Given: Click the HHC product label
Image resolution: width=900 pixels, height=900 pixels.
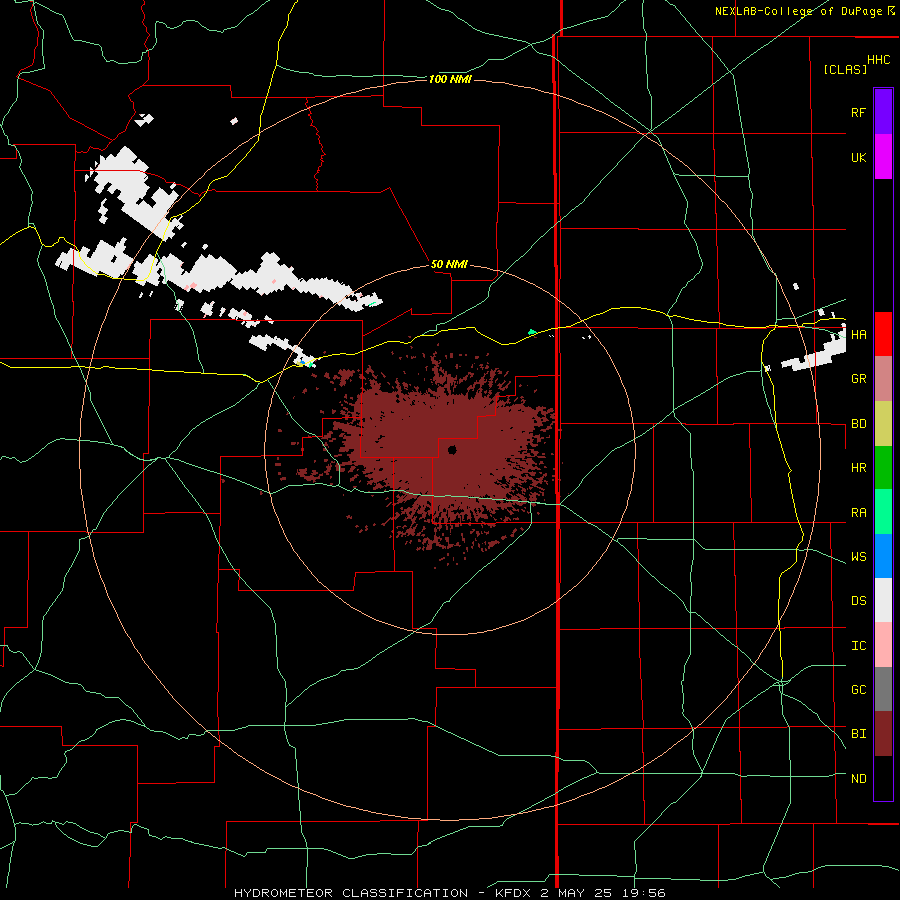Looking at the screenshot, I should coord(879,60).
